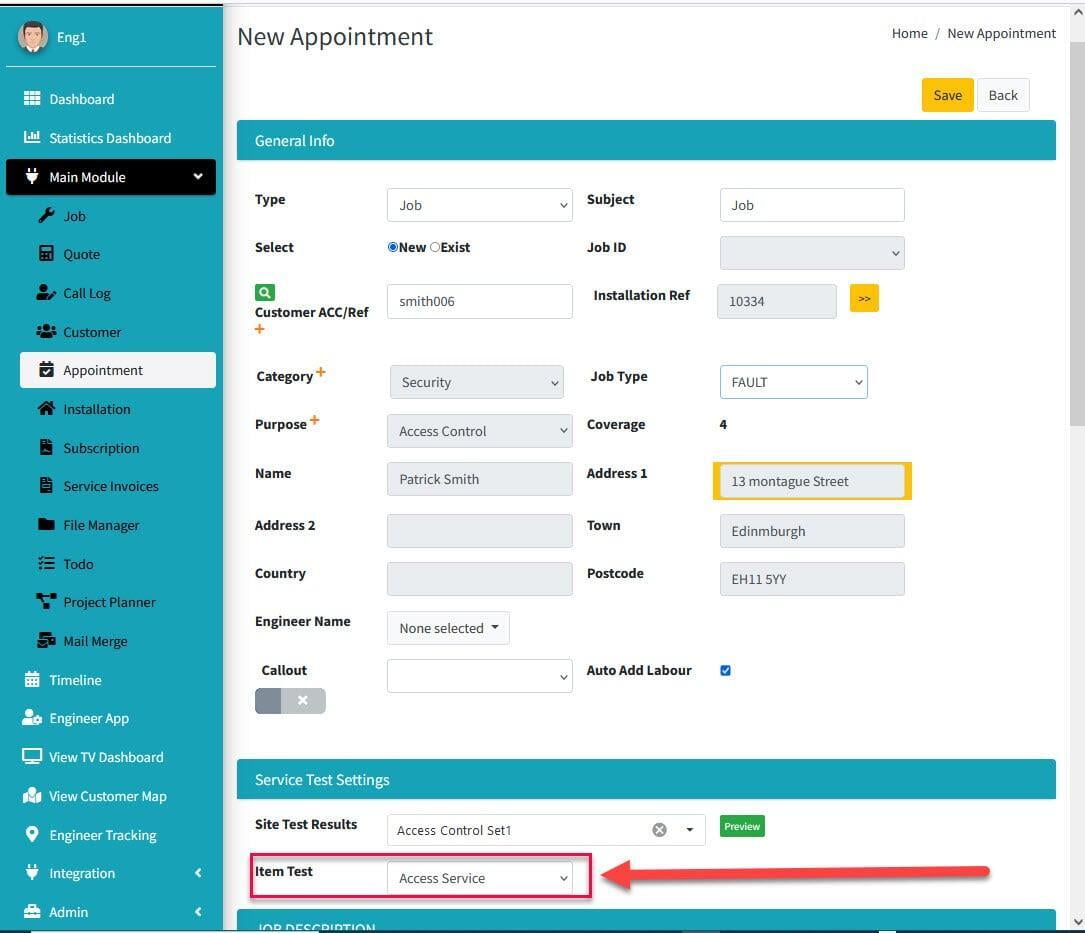Toggle the Callout switch

point(290,701)
